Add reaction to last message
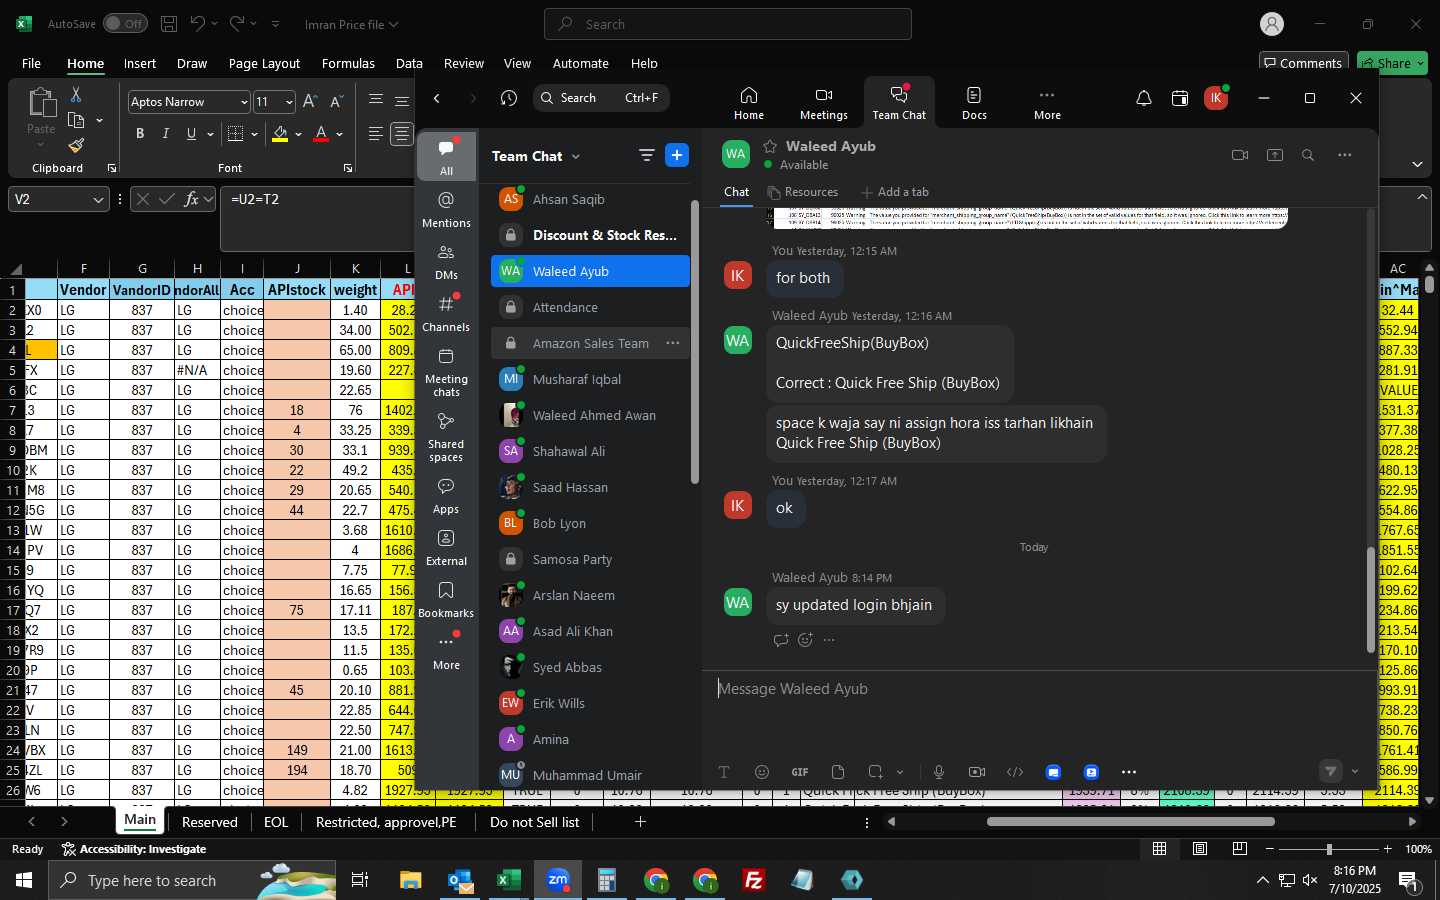The height and width of the screenshot is (900, 1440). tap(805, 640)
